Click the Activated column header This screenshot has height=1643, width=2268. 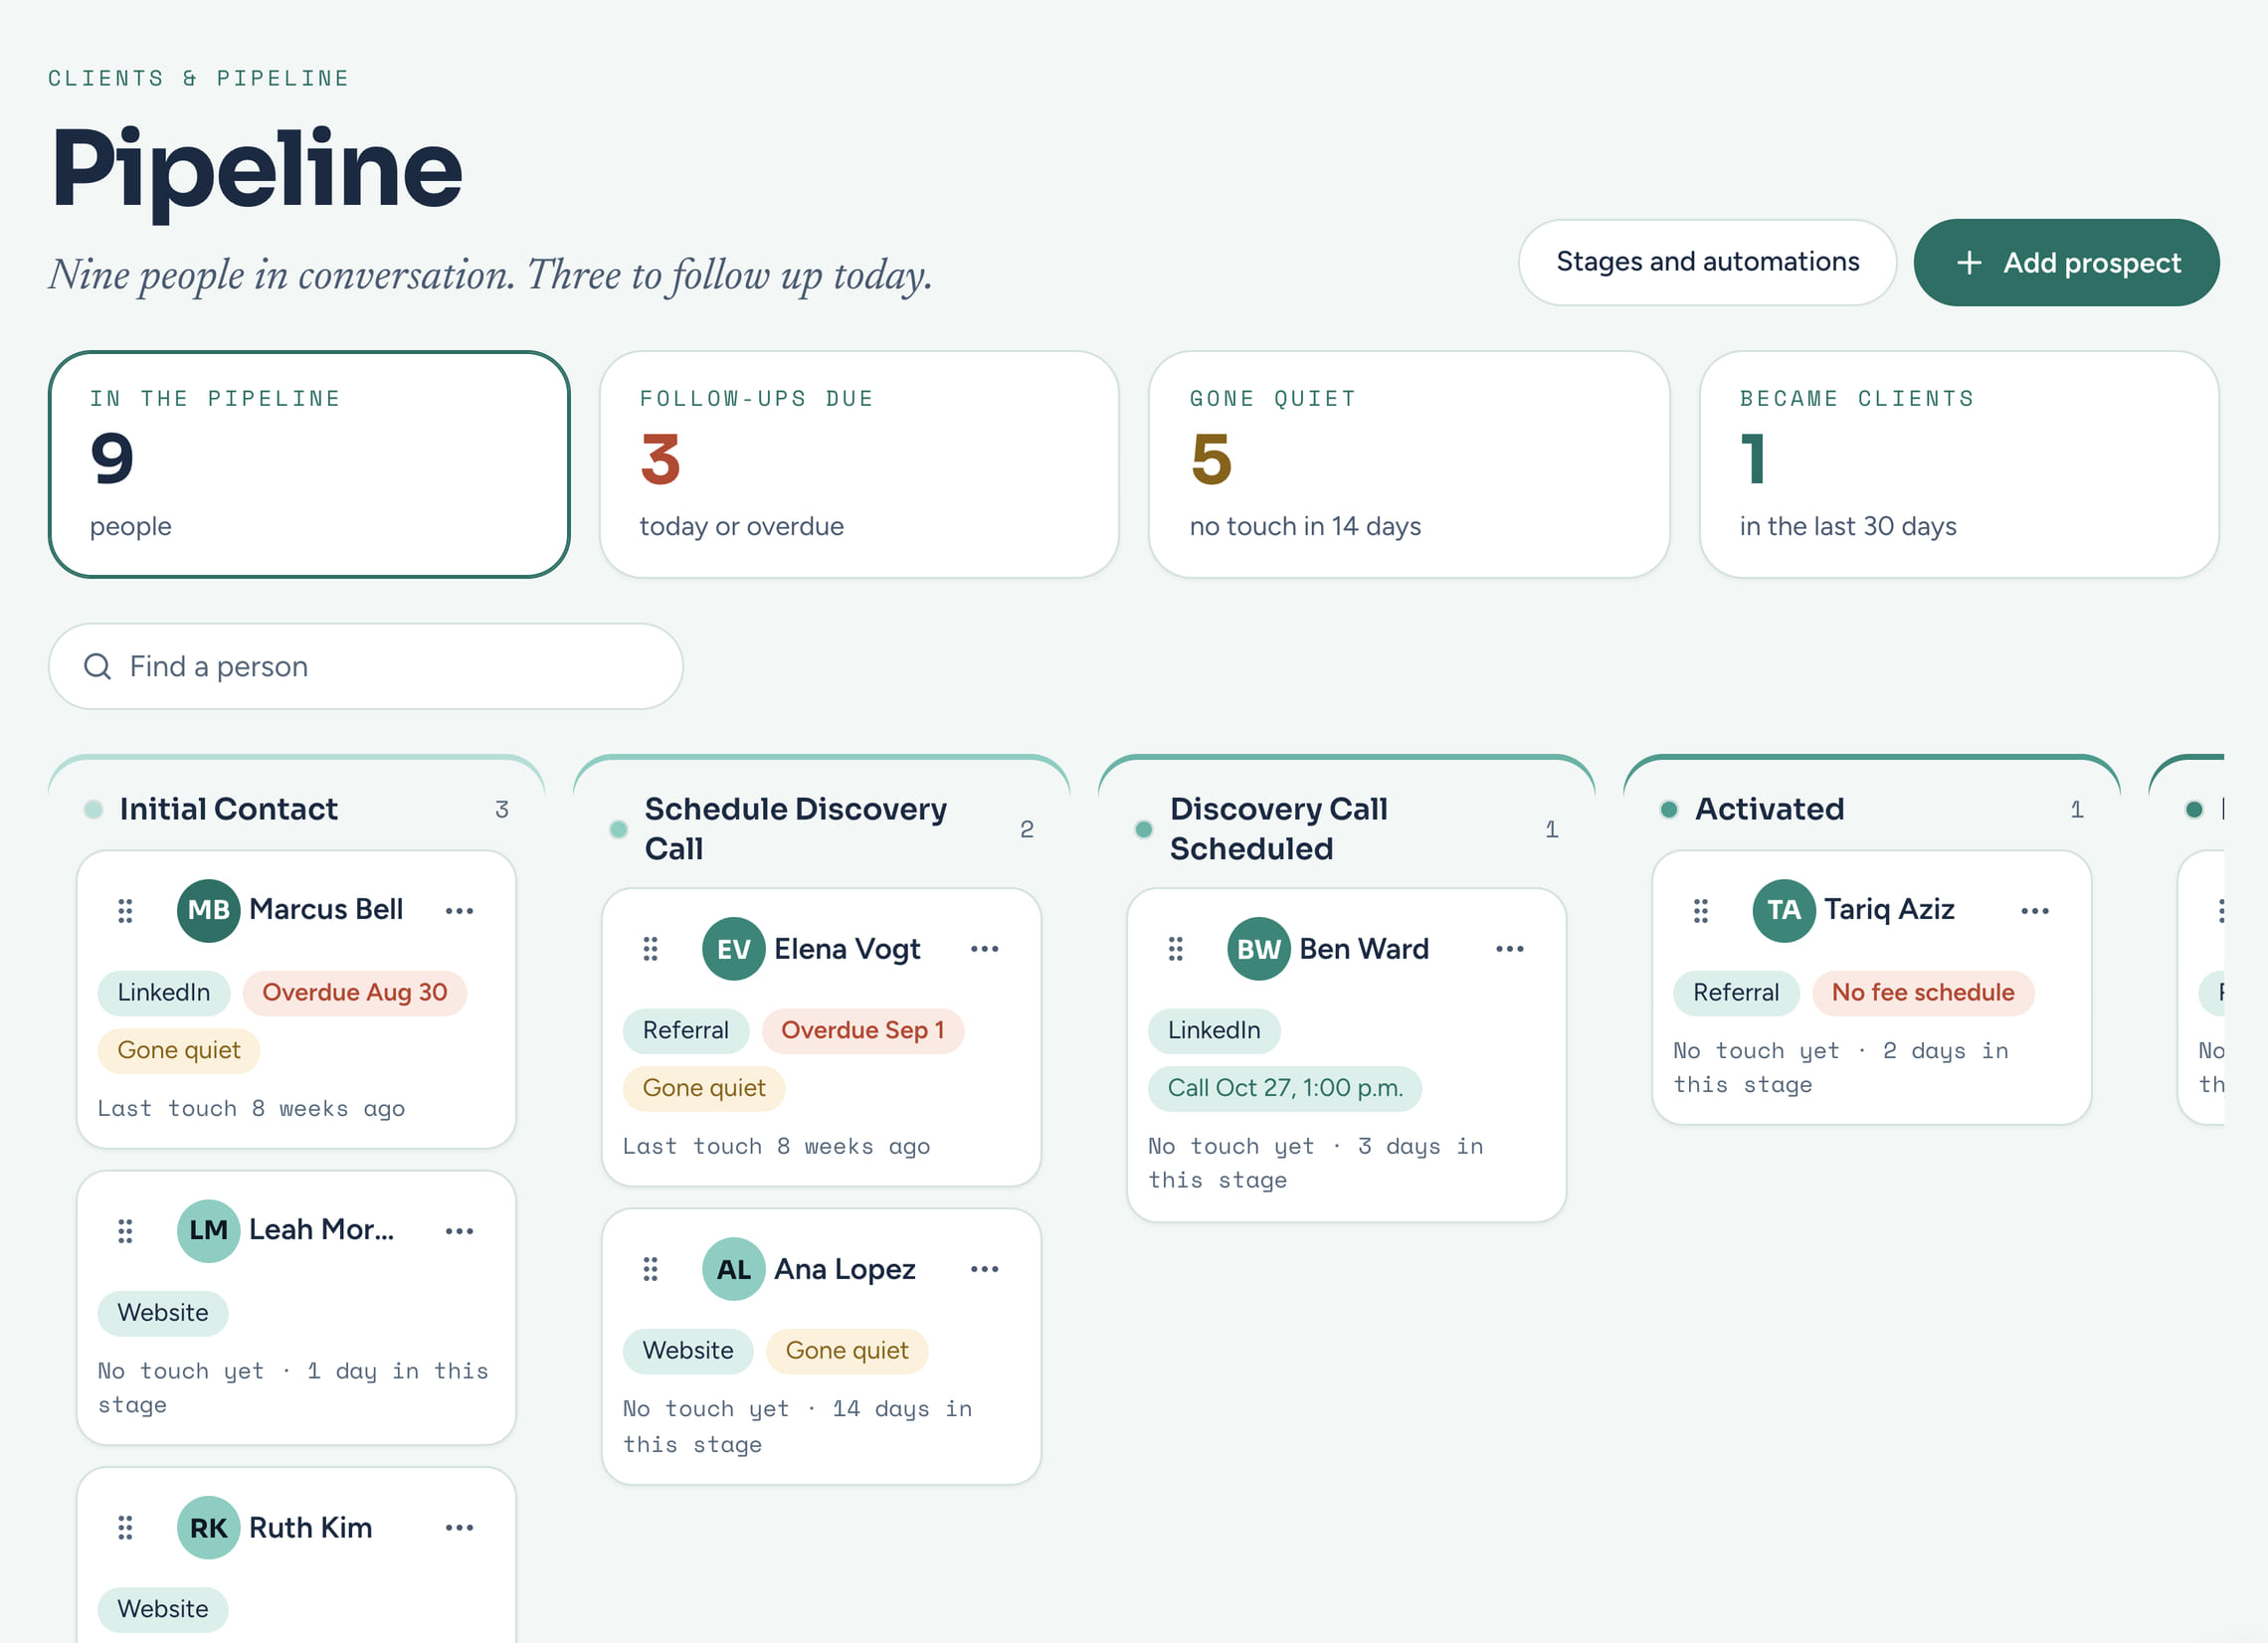(x=1769, y=809)
